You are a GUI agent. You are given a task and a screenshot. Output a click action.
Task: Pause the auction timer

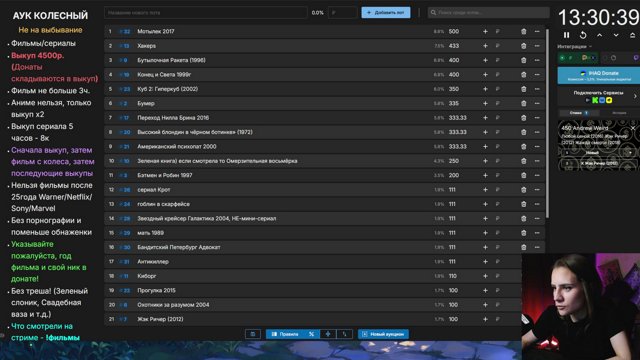click(x=567, y=35)
